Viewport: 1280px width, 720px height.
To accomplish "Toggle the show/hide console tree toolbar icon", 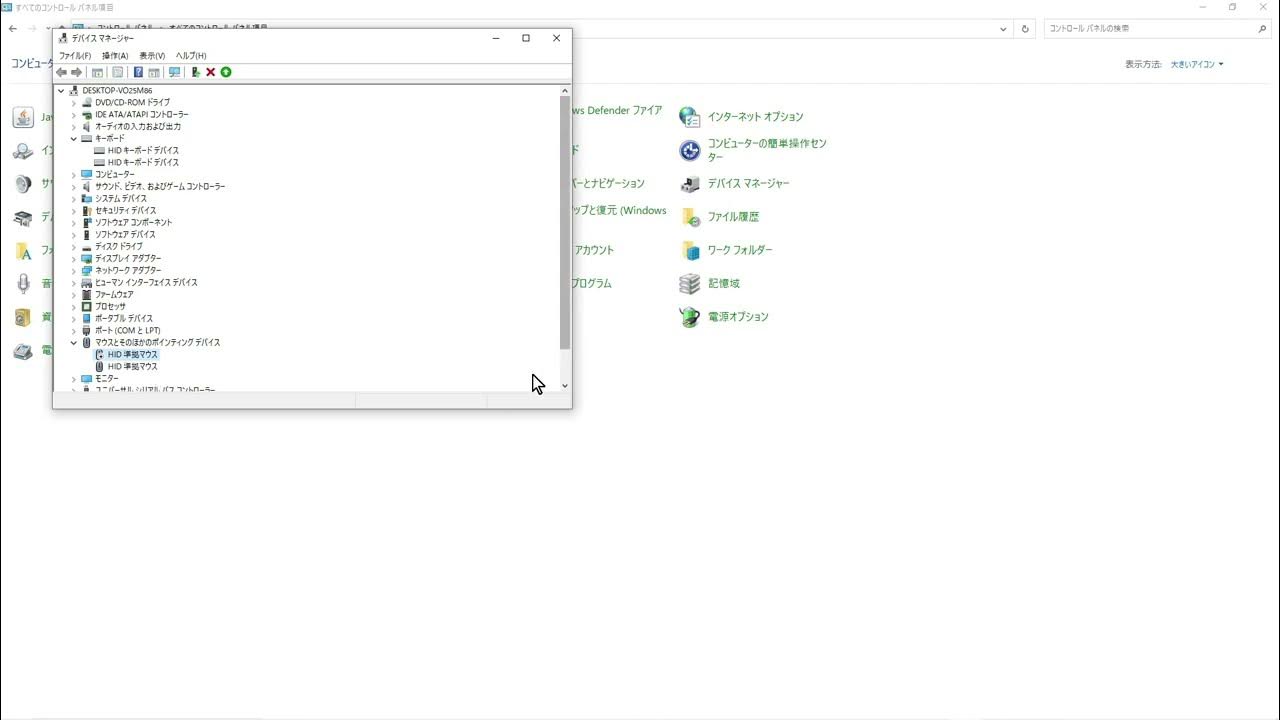I will coord(97,72).
